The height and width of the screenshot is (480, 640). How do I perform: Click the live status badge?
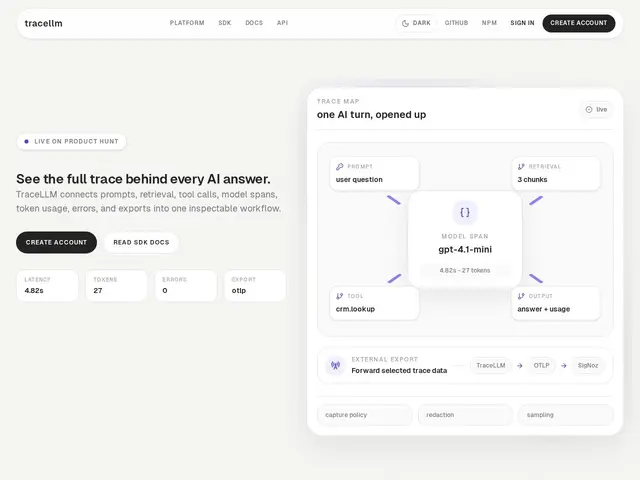click(596, 109)
